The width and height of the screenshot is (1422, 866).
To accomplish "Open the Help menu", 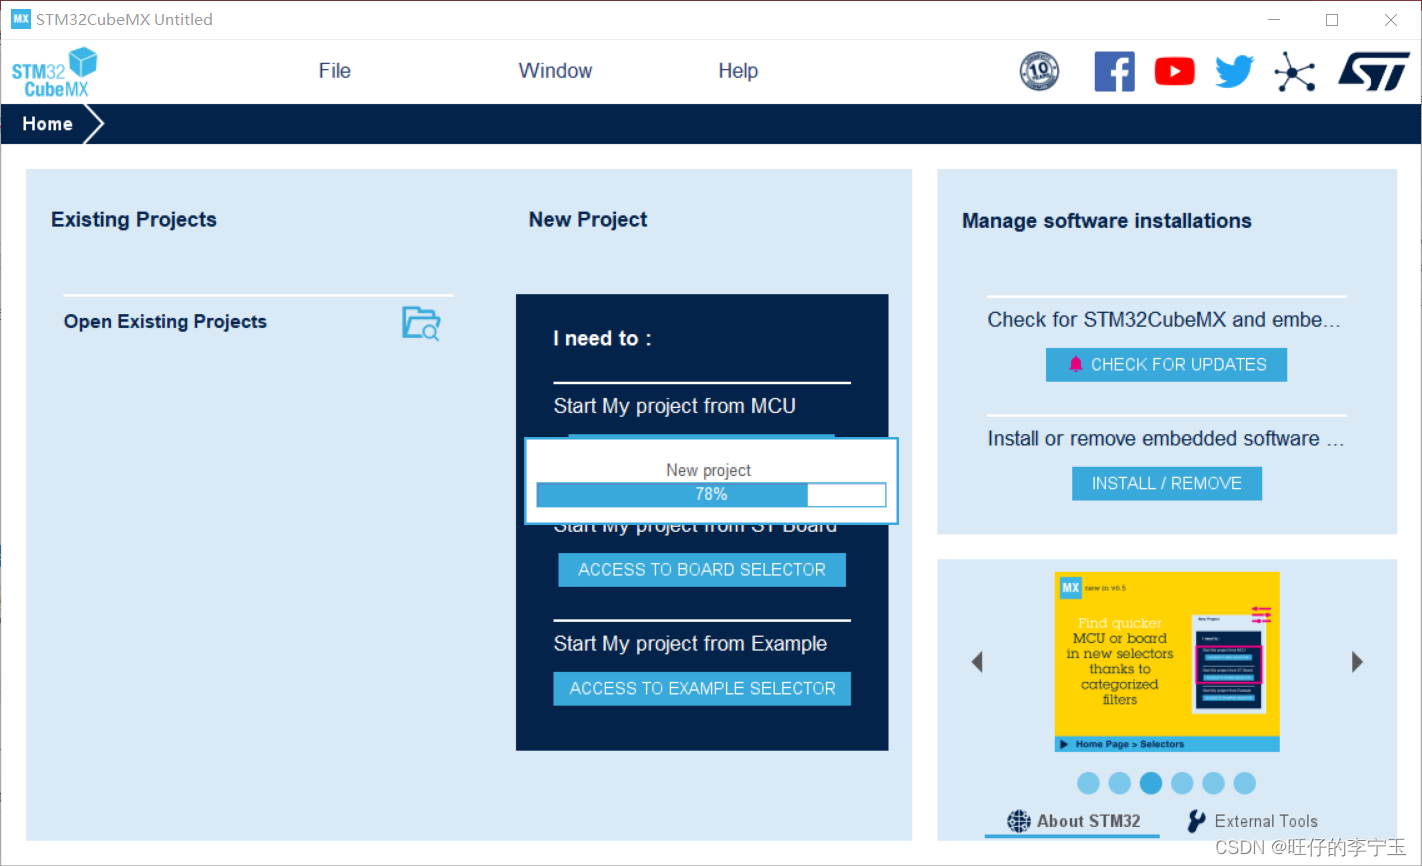I will [738, 71].
